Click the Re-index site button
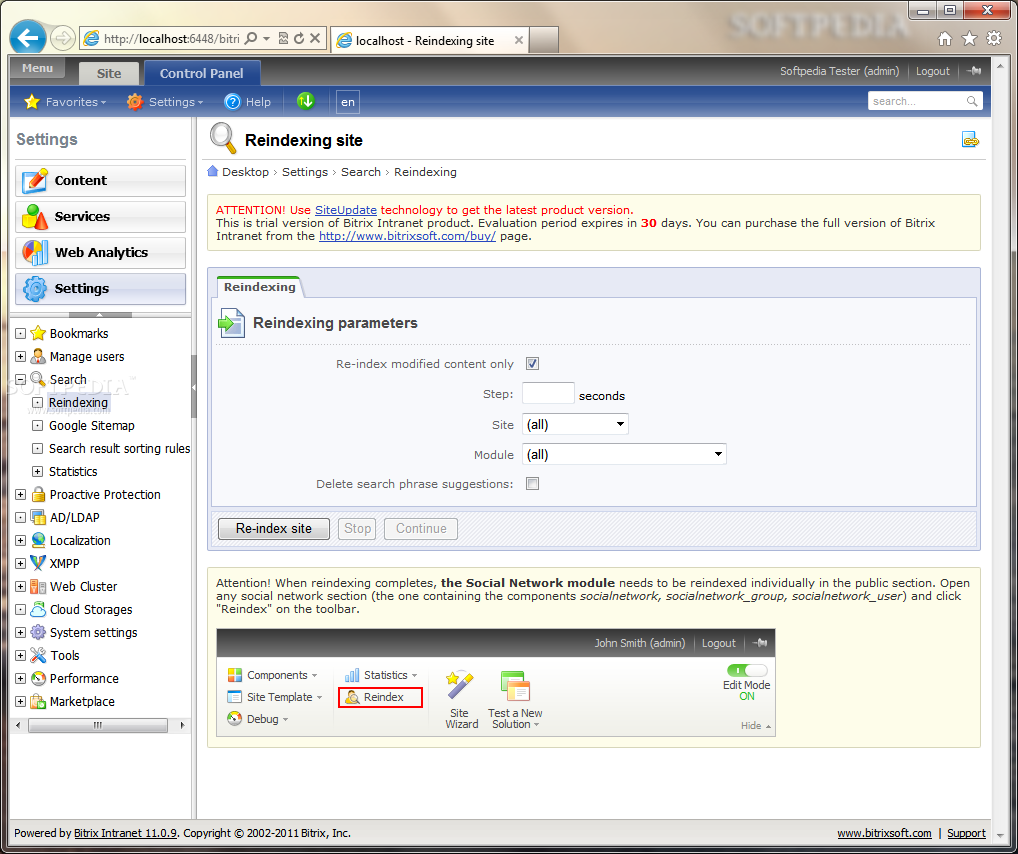Image resolution: width=1018 pixels, height=854 pixels. click(x=273, y=529)
